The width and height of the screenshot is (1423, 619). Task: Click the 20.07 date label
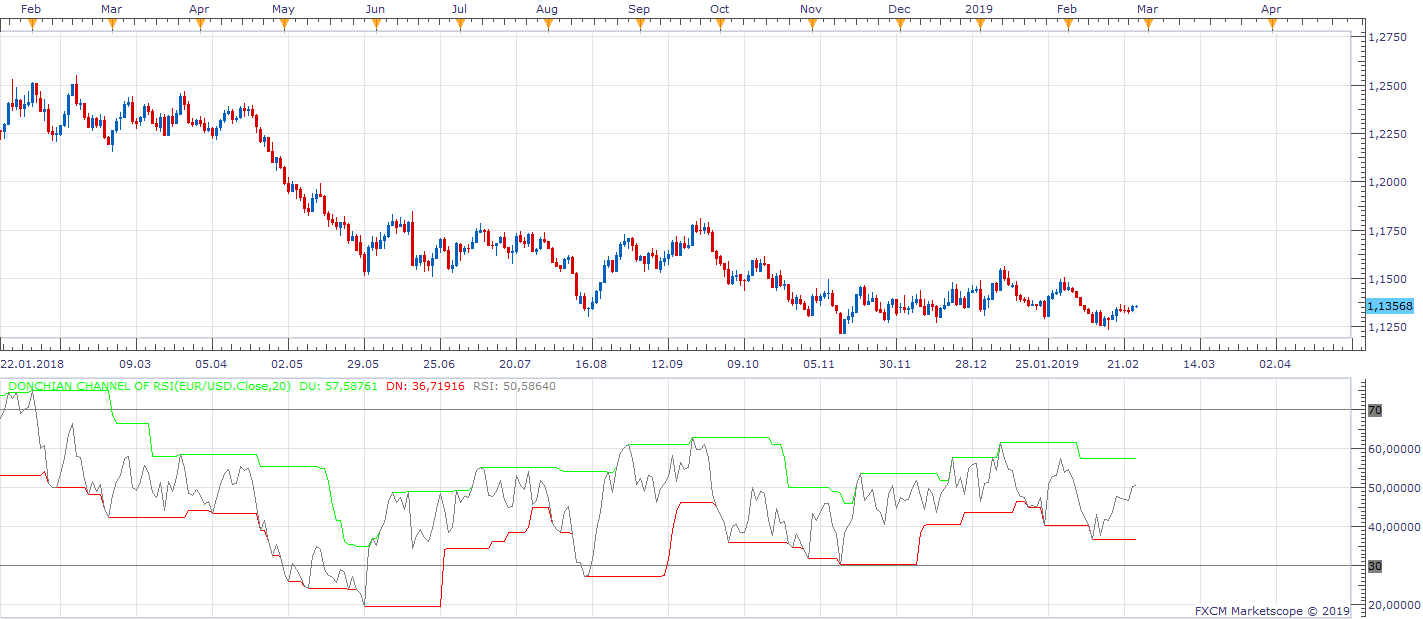coord(515,364)
